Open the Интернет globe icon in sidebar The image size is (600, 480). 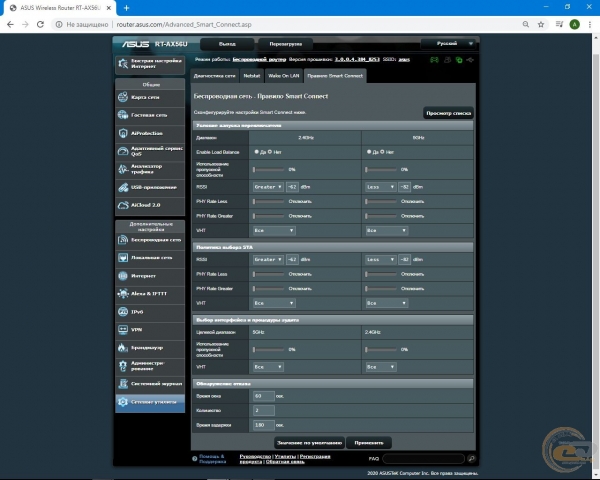(123, 276)
